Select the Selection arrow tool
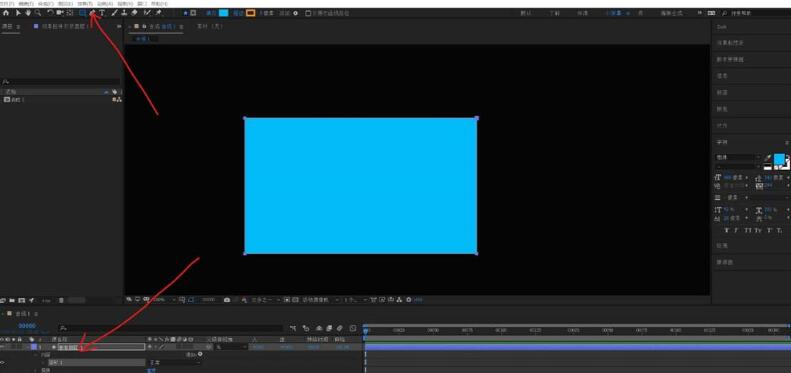The height and width of the screenshot is (373, 791). [x=18, y=13]
